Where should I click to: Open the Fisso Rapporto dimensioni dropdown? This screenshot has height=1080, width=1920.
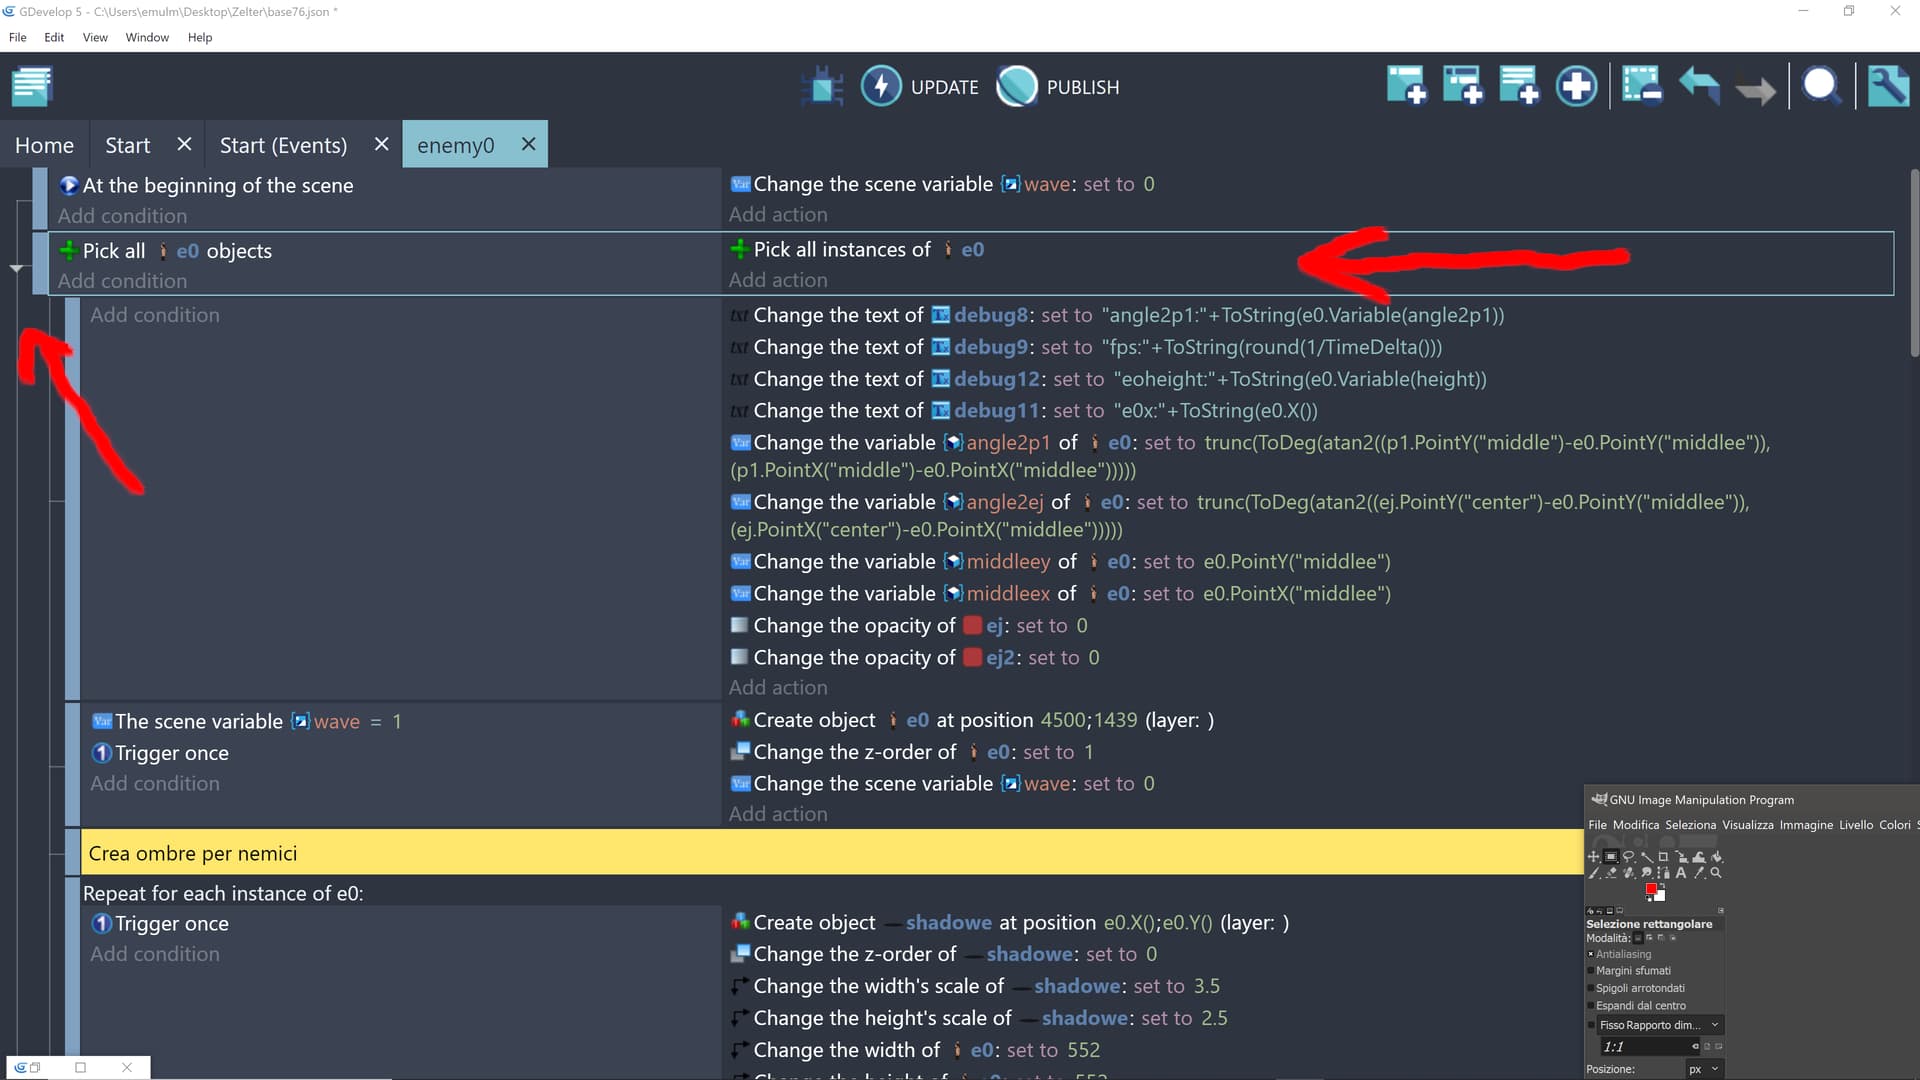point(1716,1025)
